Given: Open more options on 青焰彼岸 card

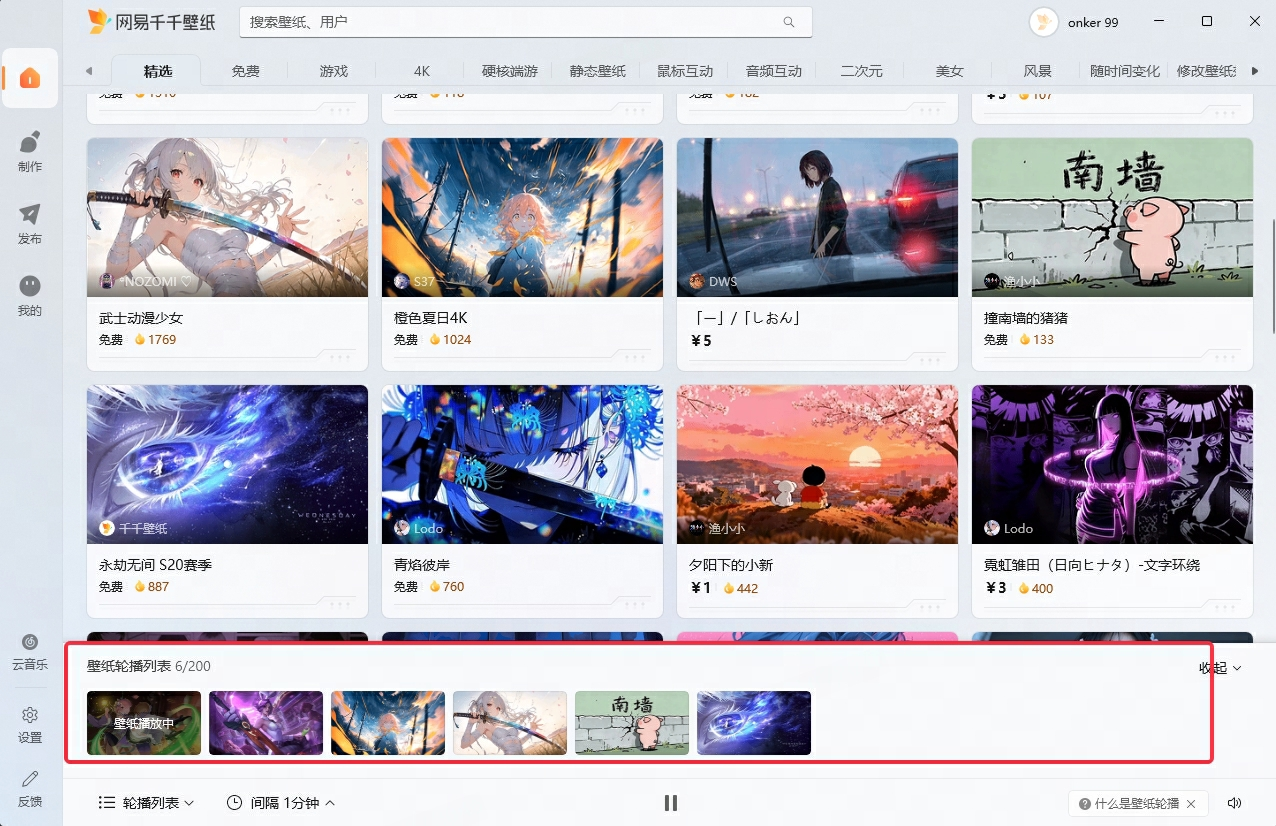Looking at the screenshot, I should point(635,604).
